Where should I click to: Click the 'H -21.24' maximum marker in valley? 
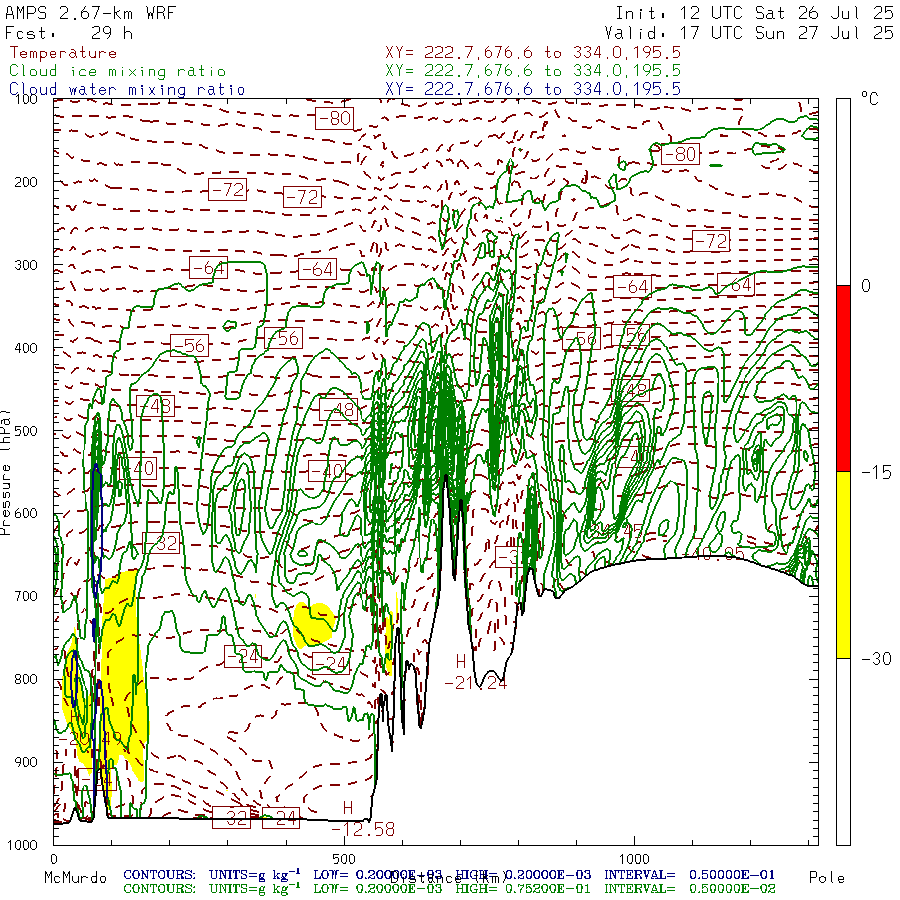coord(476,673)
